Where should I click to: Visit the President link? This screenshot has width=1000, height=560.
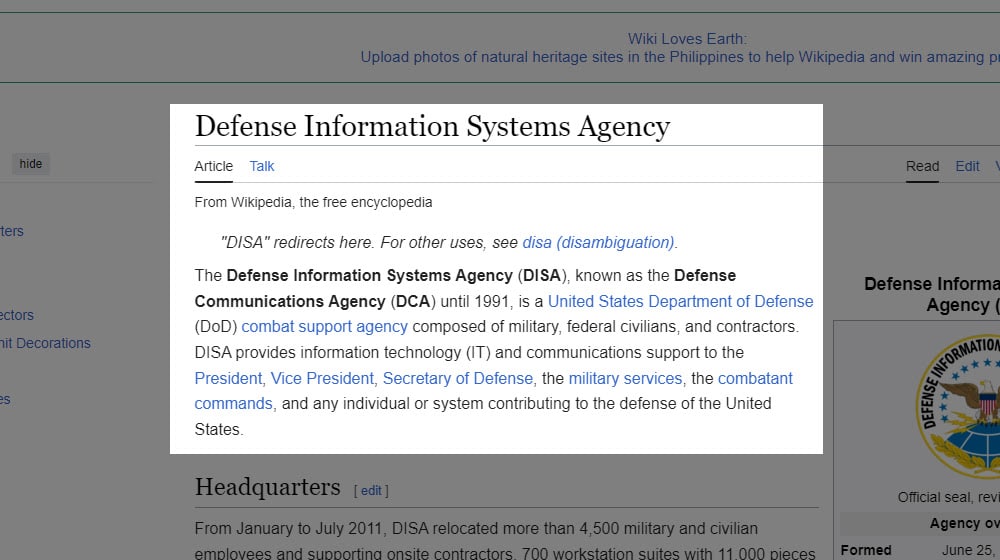click(228, 378)
